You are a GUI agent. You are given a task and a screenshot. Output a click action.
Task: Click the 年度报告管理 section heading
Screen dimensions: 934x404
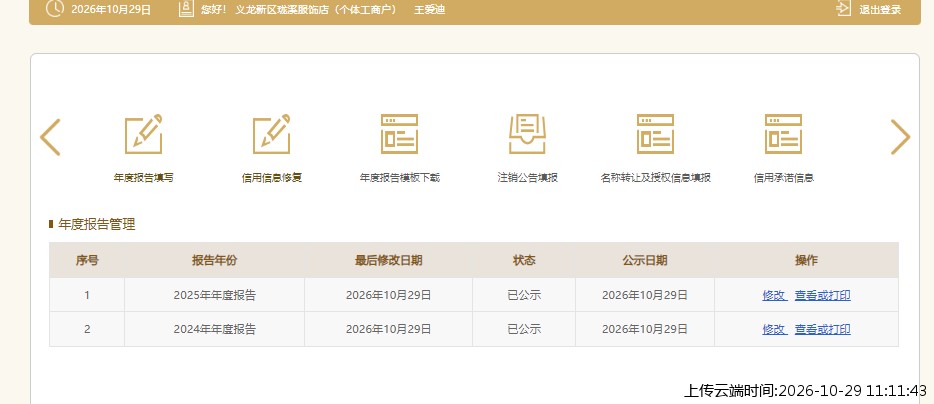[96, 225]
